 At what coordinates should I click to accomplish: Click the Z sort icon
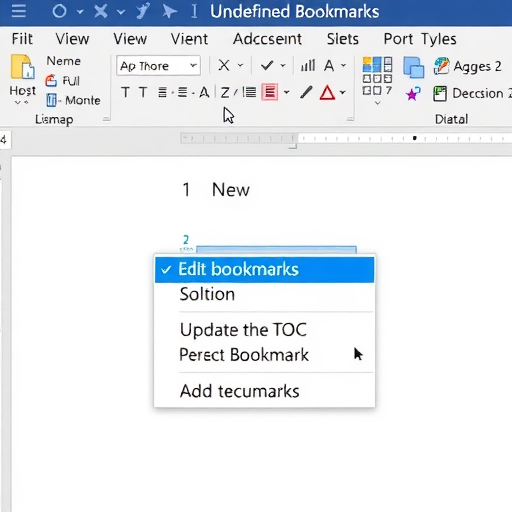pyautogui.click(x=225, y=92)
